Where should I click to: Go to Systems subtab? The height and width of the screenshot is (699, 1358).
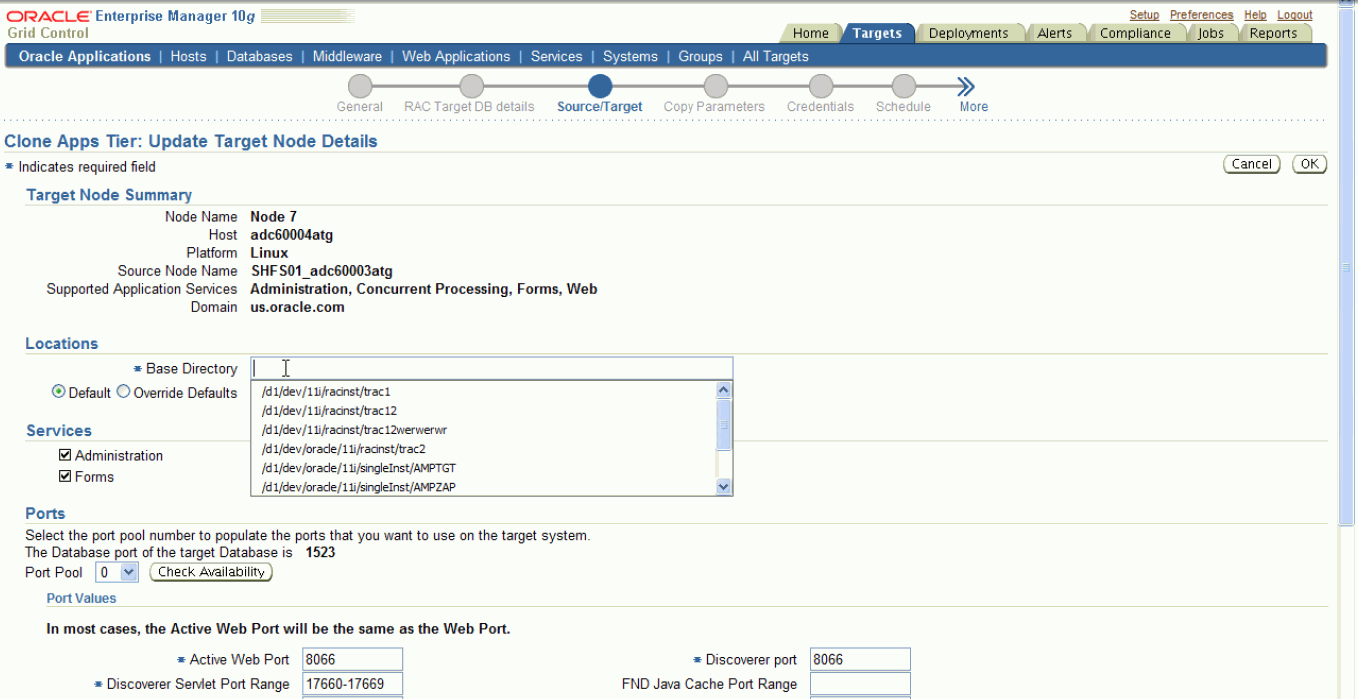[x=630, y=56]
